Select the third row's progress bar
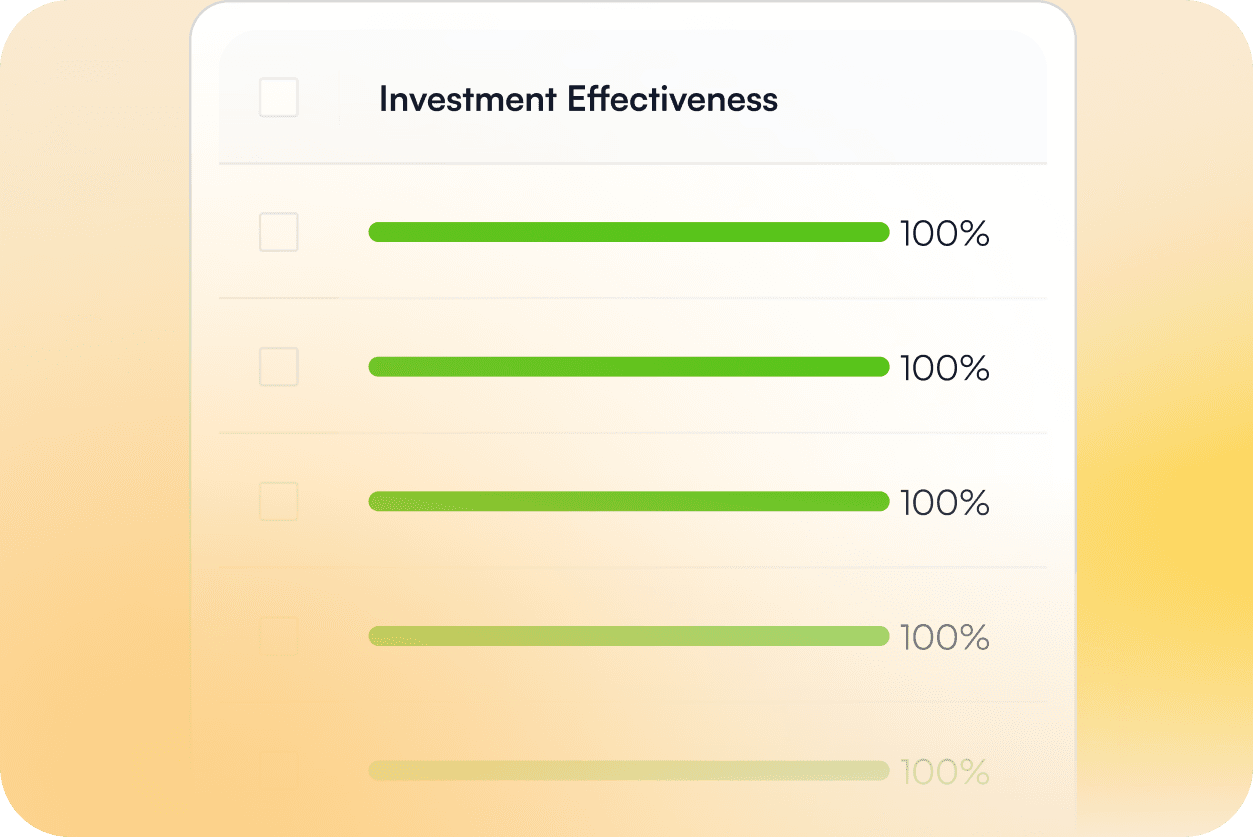1253x837 pixels. pos(628,501)
